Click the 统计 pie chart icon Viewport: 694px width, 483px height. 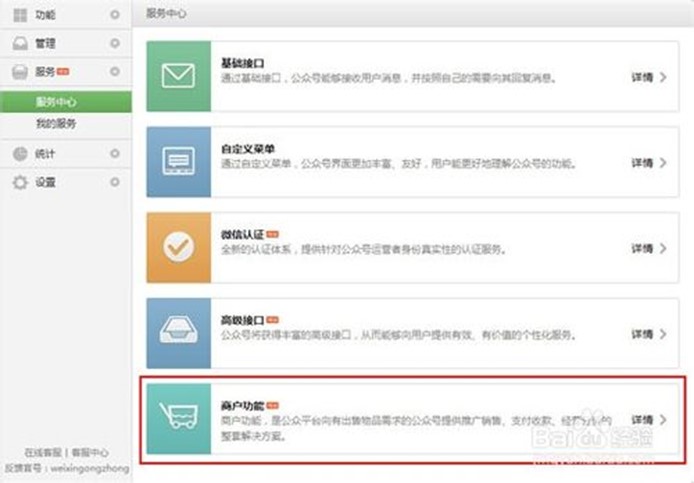20,154
